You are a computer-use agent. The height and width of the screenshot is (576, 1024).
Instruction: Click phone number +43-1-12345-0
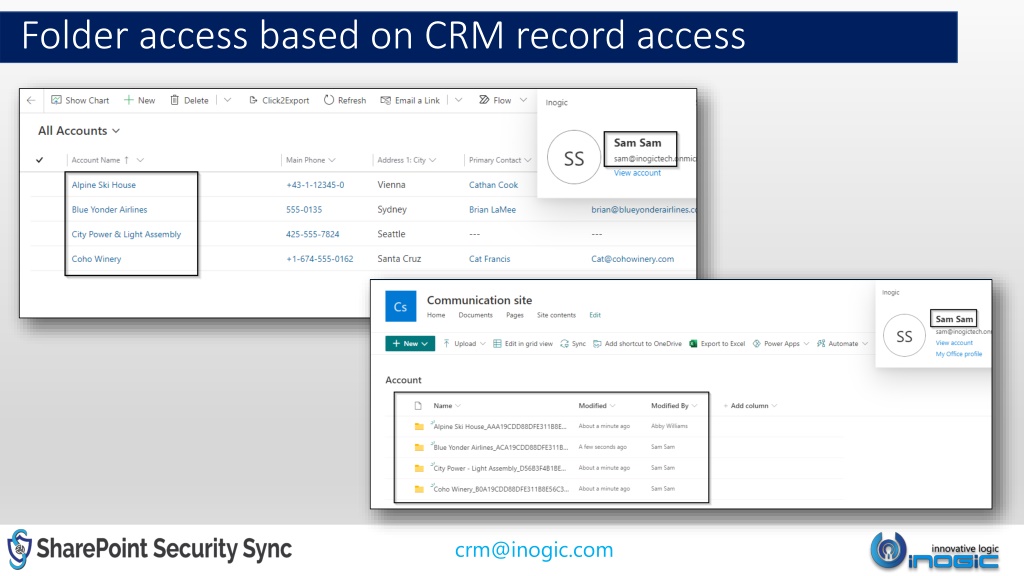(x=315, y=185)
